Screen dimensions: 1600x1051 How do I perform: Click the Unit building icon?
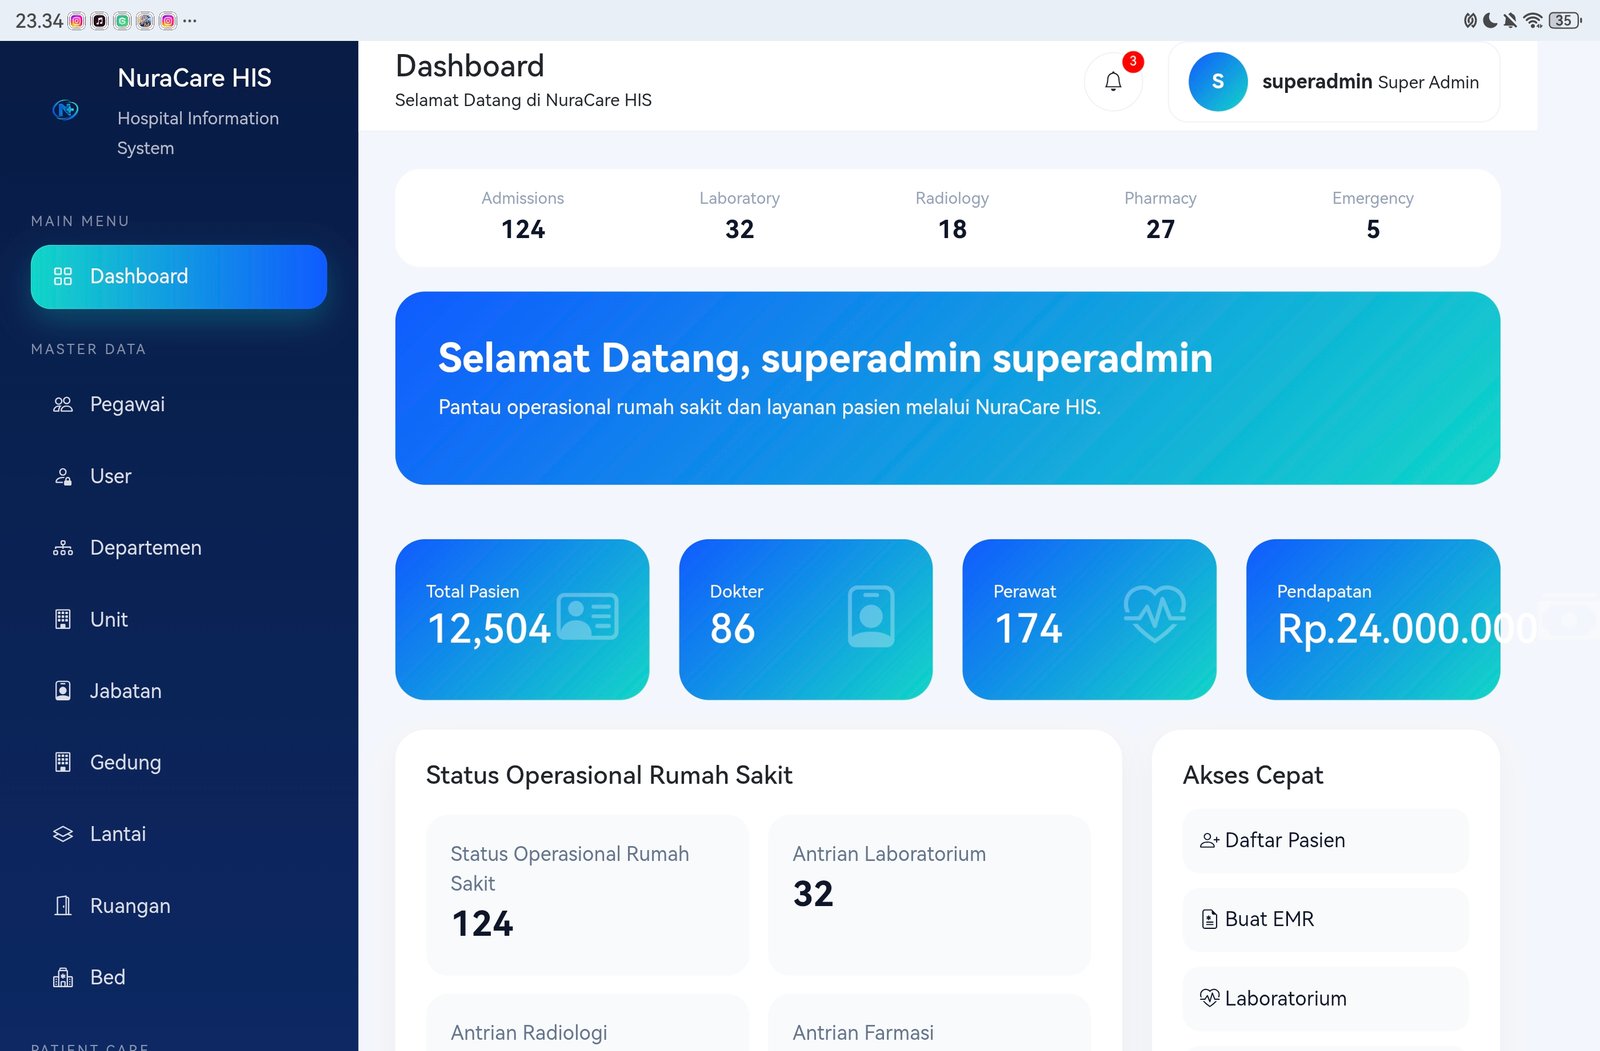[63, 619]
